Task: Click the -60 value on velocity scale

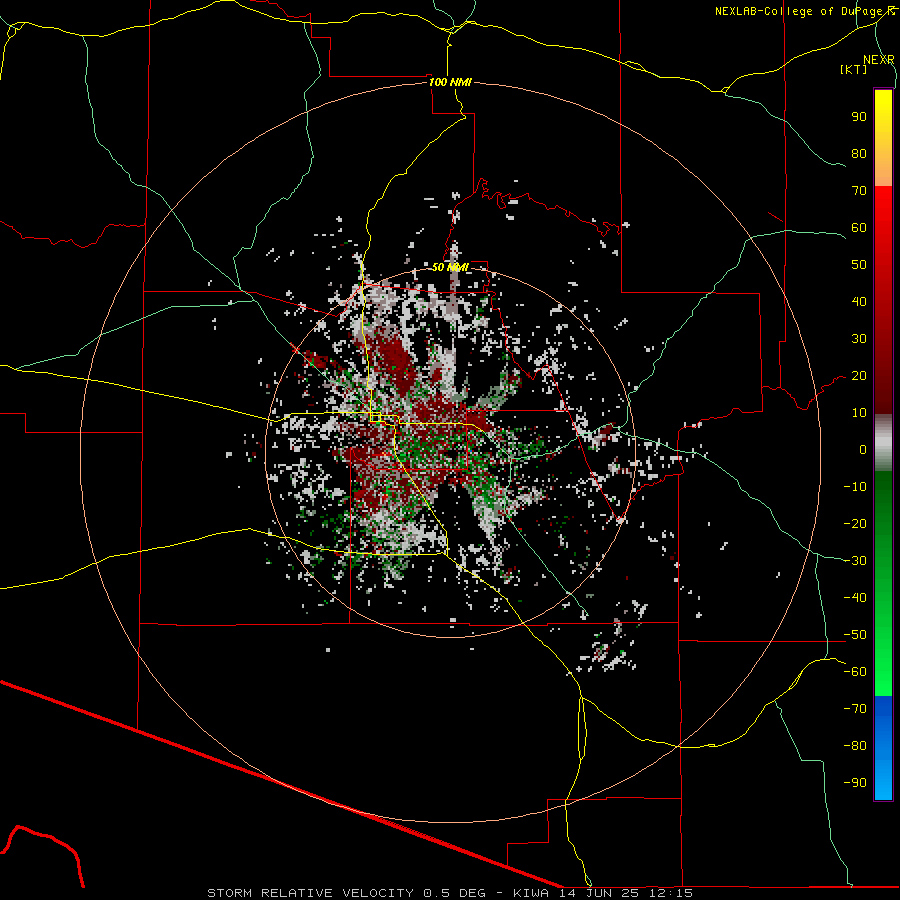Action: pyautogui.click(x=855, y=672)
